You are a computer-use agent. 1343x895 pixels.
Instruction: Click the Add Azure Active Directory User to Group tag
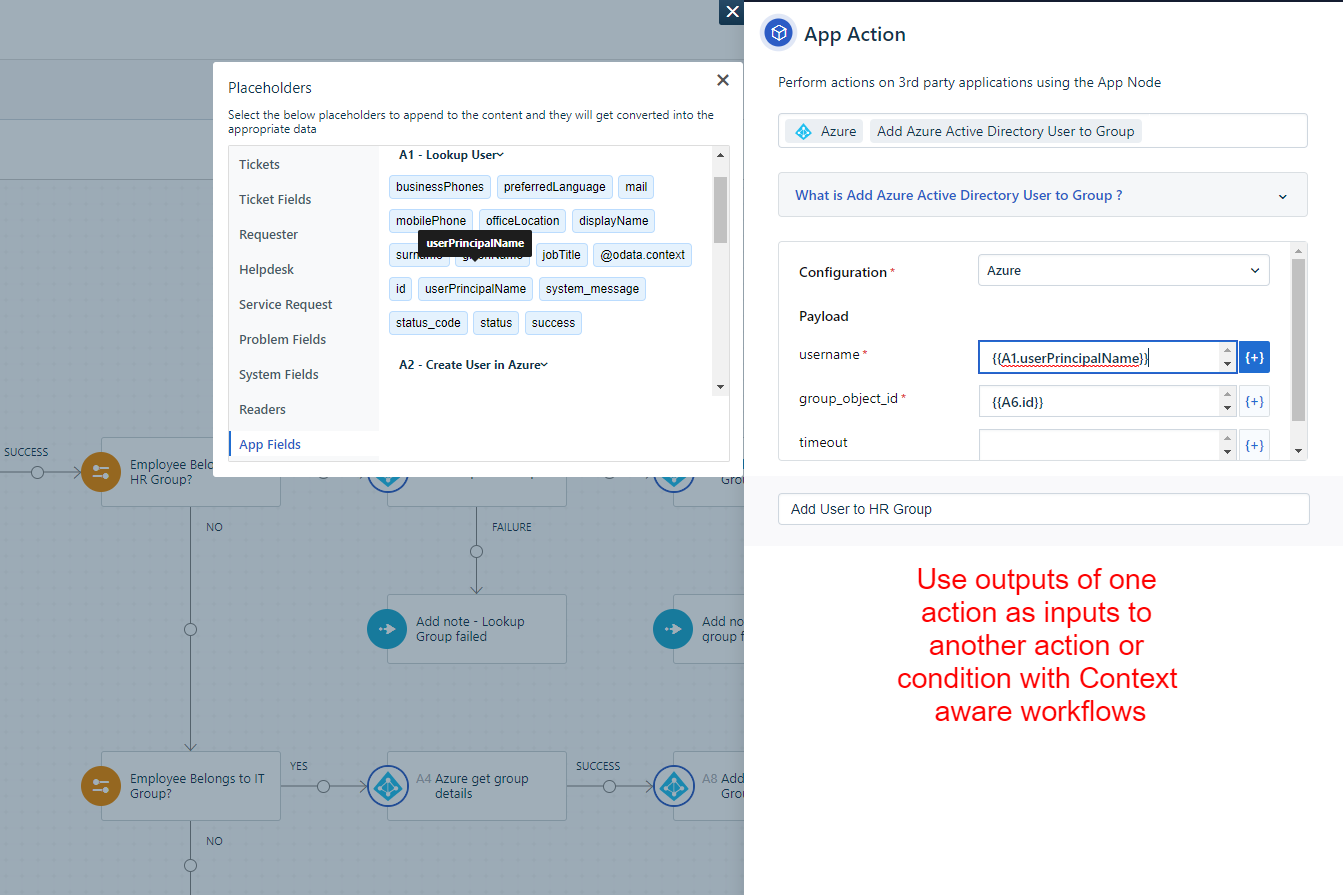click(1005, 131)
